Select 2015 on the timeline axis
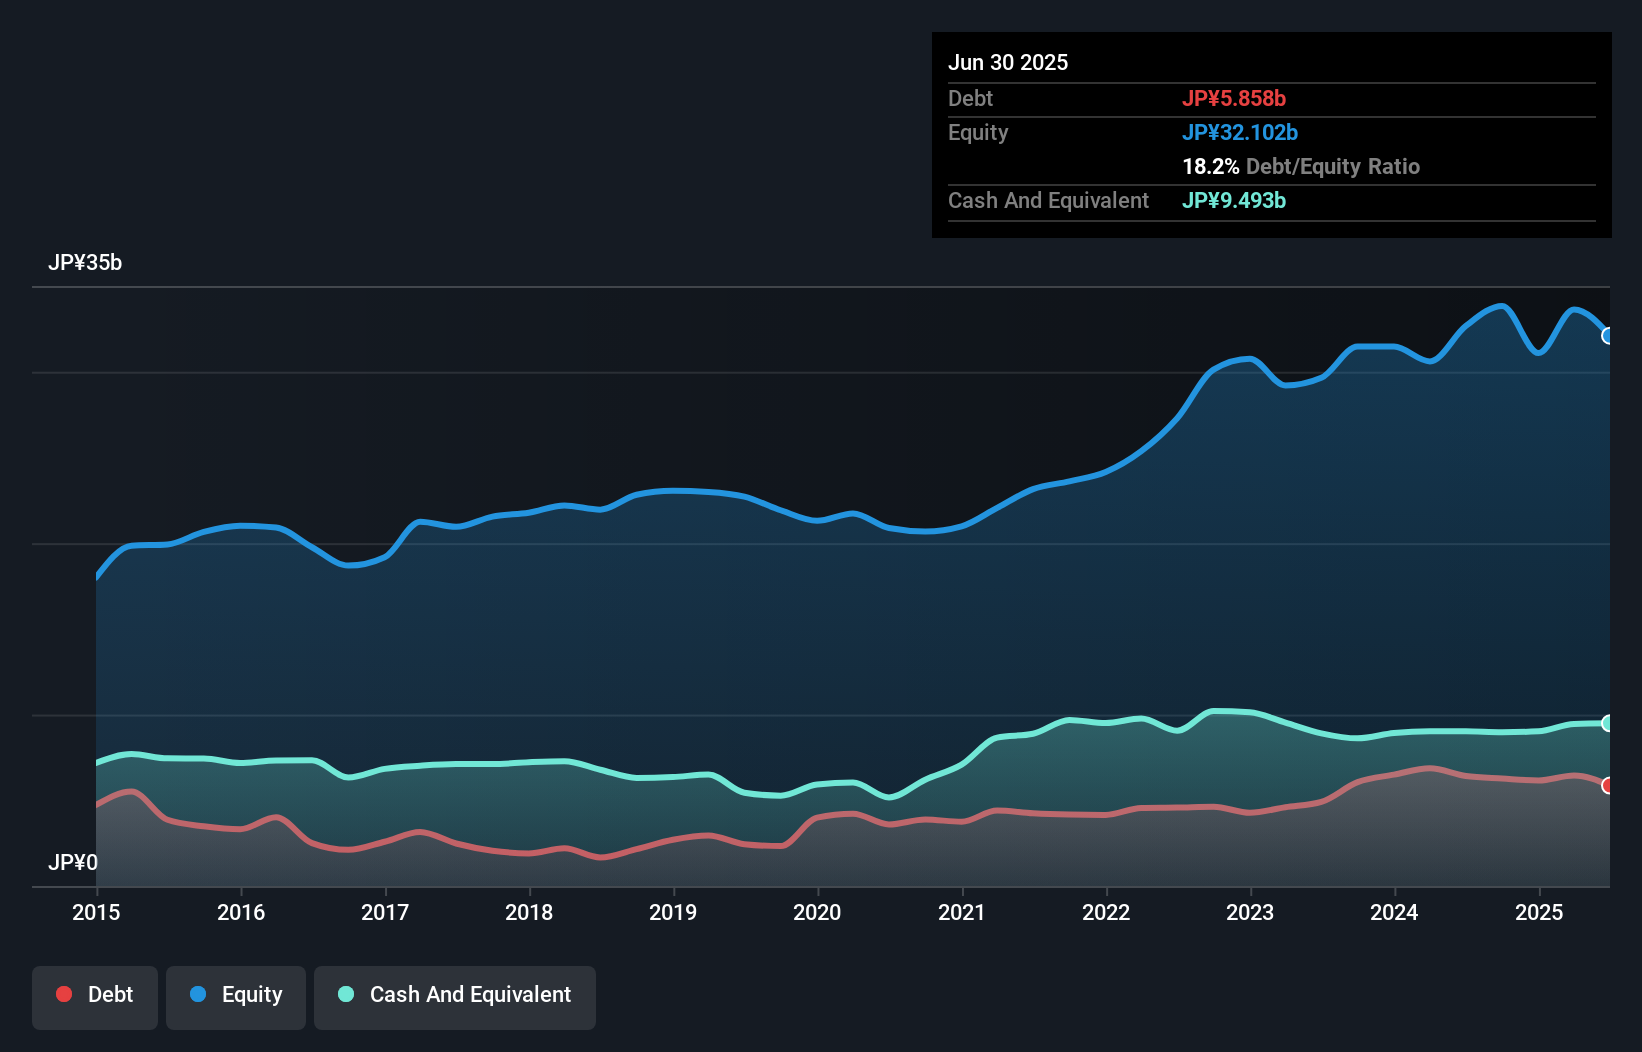This screenshot has height=1052, width=1642. point(95,912)
